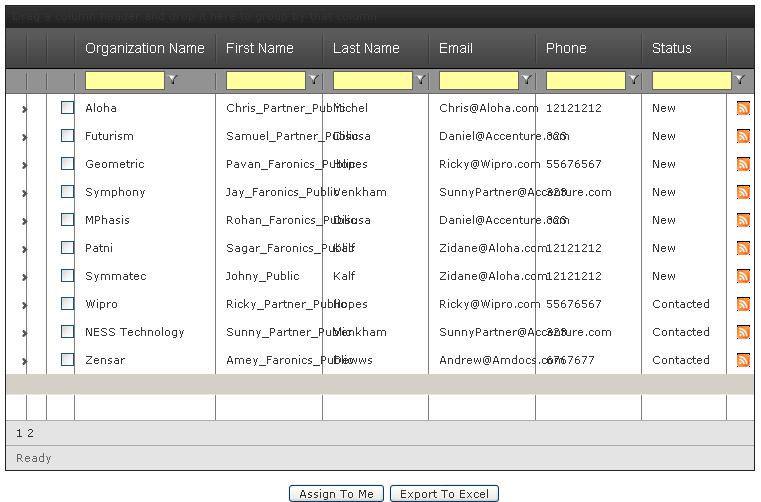Screen dimensions: 761x502
Task: Open the RSS feed icon for Aloha row
Action: pos(743,108)
